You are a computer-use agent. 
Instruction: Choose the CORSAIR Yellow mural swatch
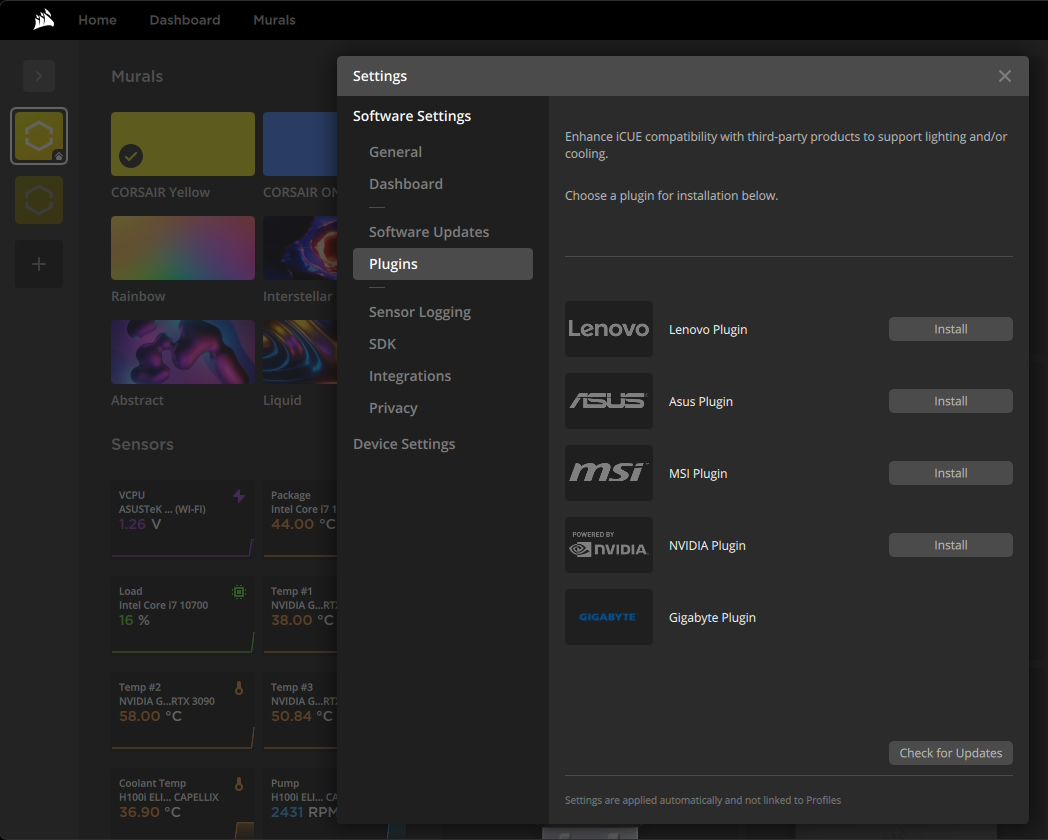click(183, 144)
